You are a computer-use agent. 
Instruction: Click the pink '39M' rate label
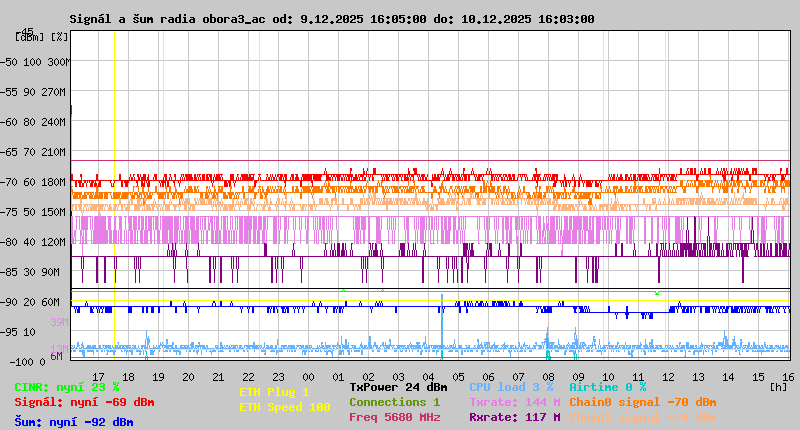click(59, 322)
